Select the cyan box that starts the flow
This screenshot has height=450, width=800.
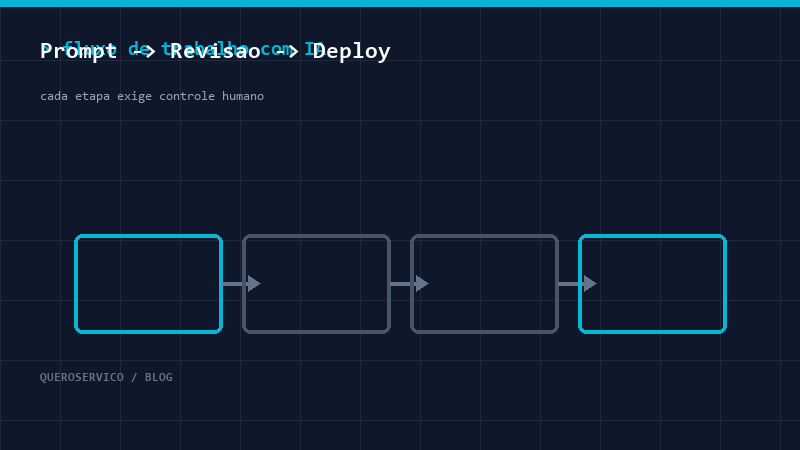(x=148, y=284)
